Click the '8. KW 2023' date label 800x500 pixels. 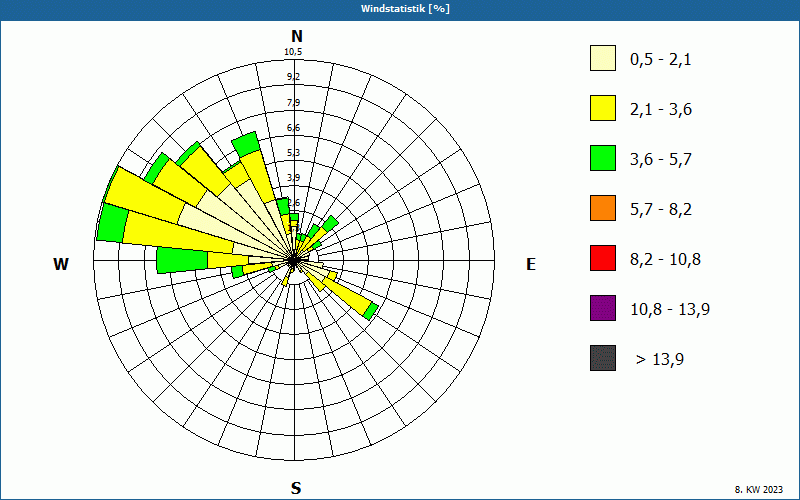coord(759,490)
